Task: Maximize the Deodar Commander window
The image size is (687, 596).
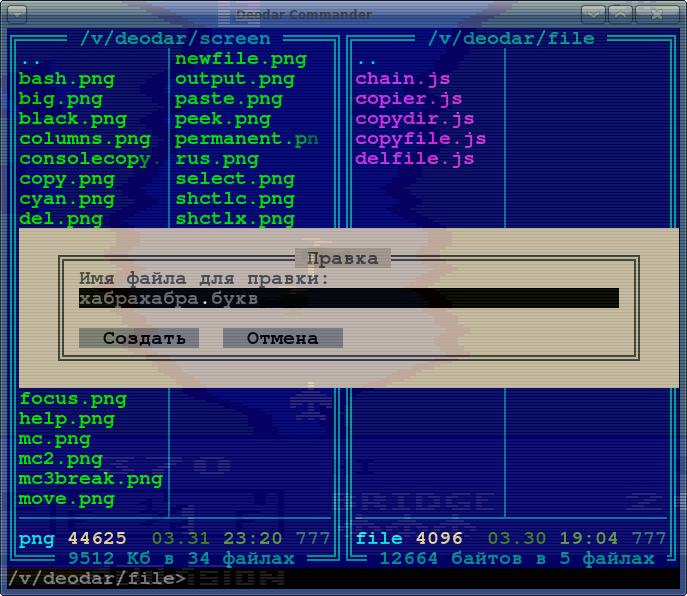Action: click(620, 14)
